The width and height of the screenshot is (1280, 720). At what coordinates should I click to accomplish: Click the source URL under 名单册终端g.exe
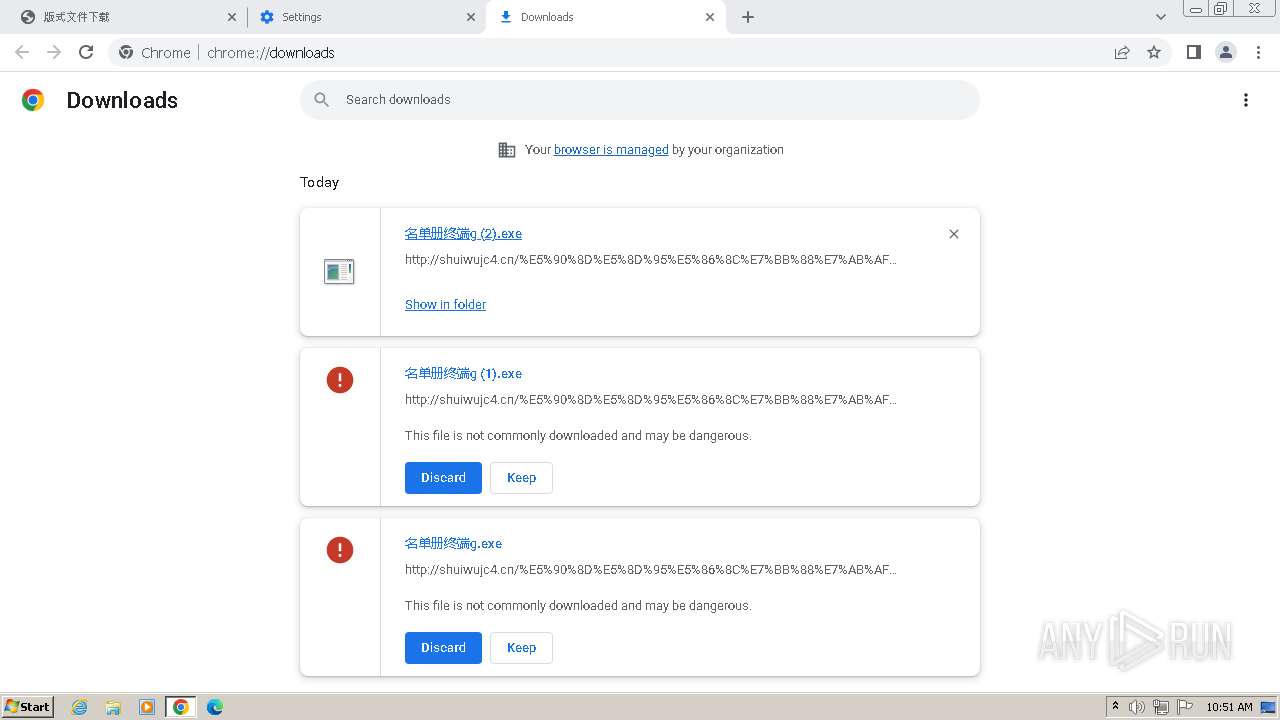[x=651, y=570]
